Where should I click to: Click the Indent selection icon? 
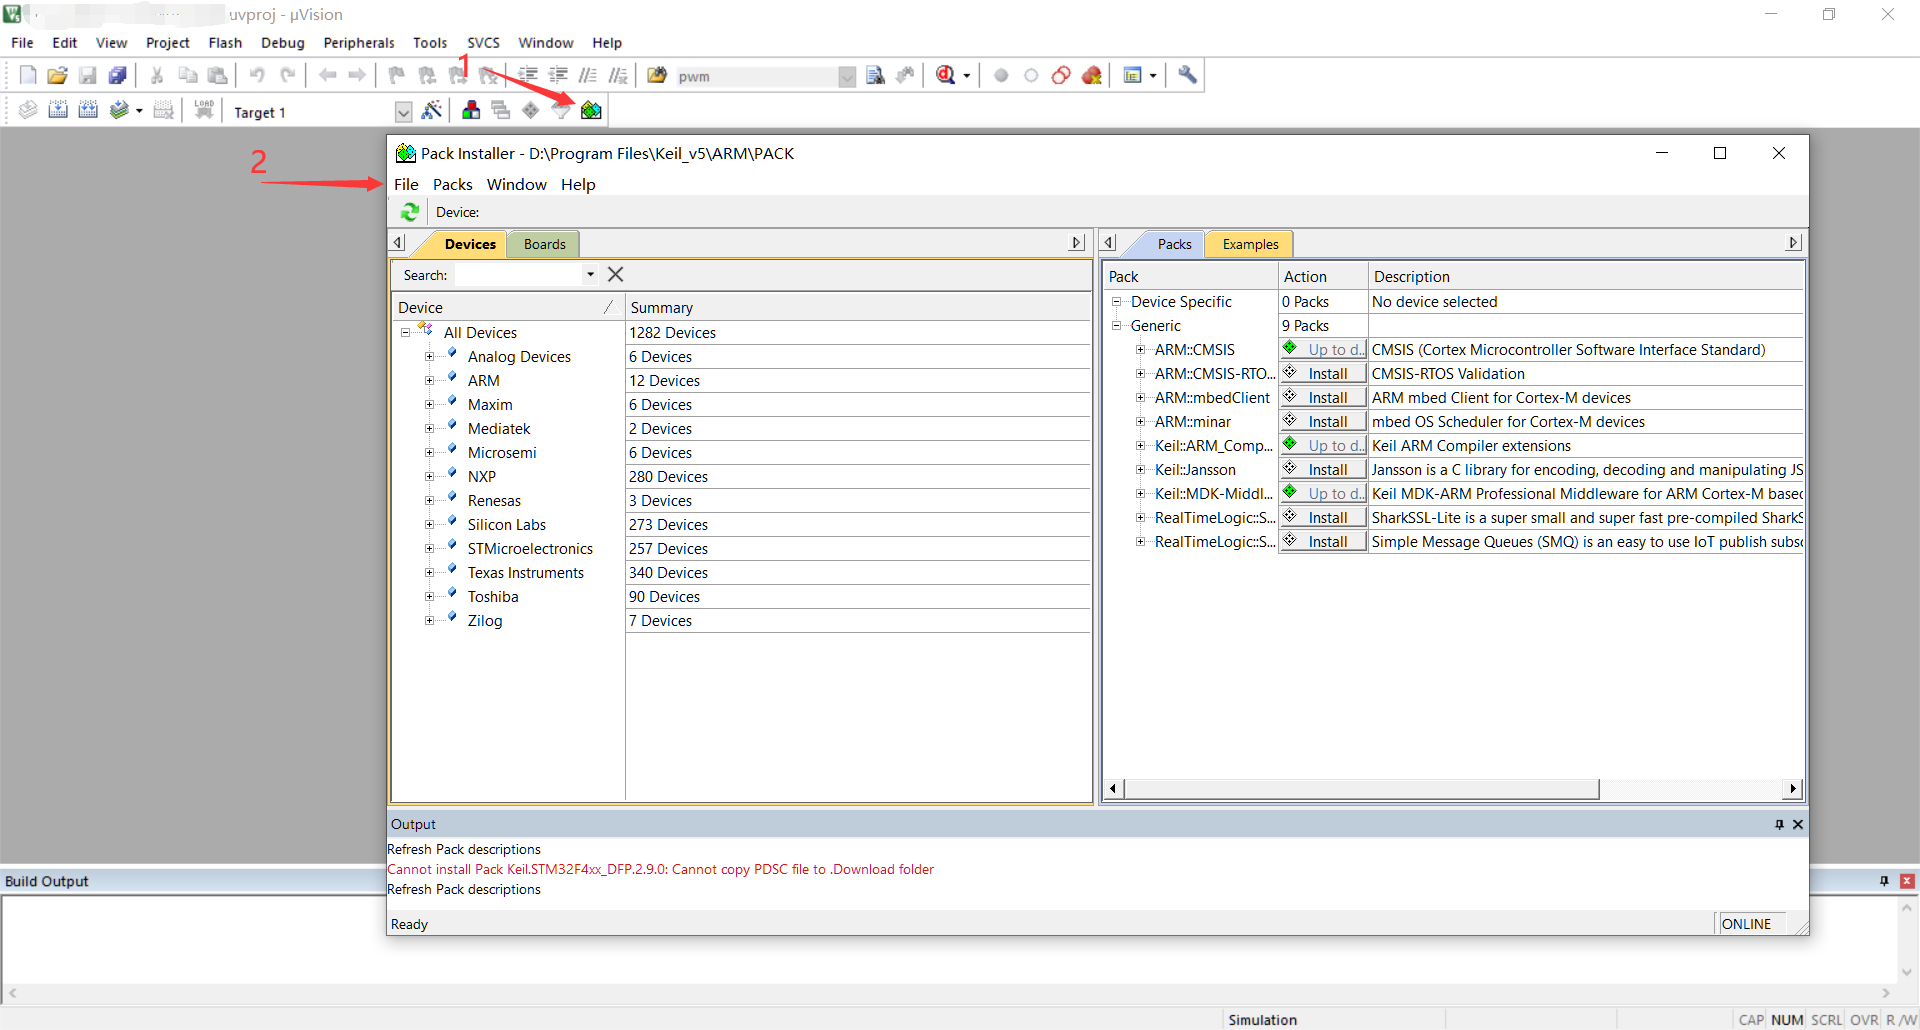(x=528, y=75)
